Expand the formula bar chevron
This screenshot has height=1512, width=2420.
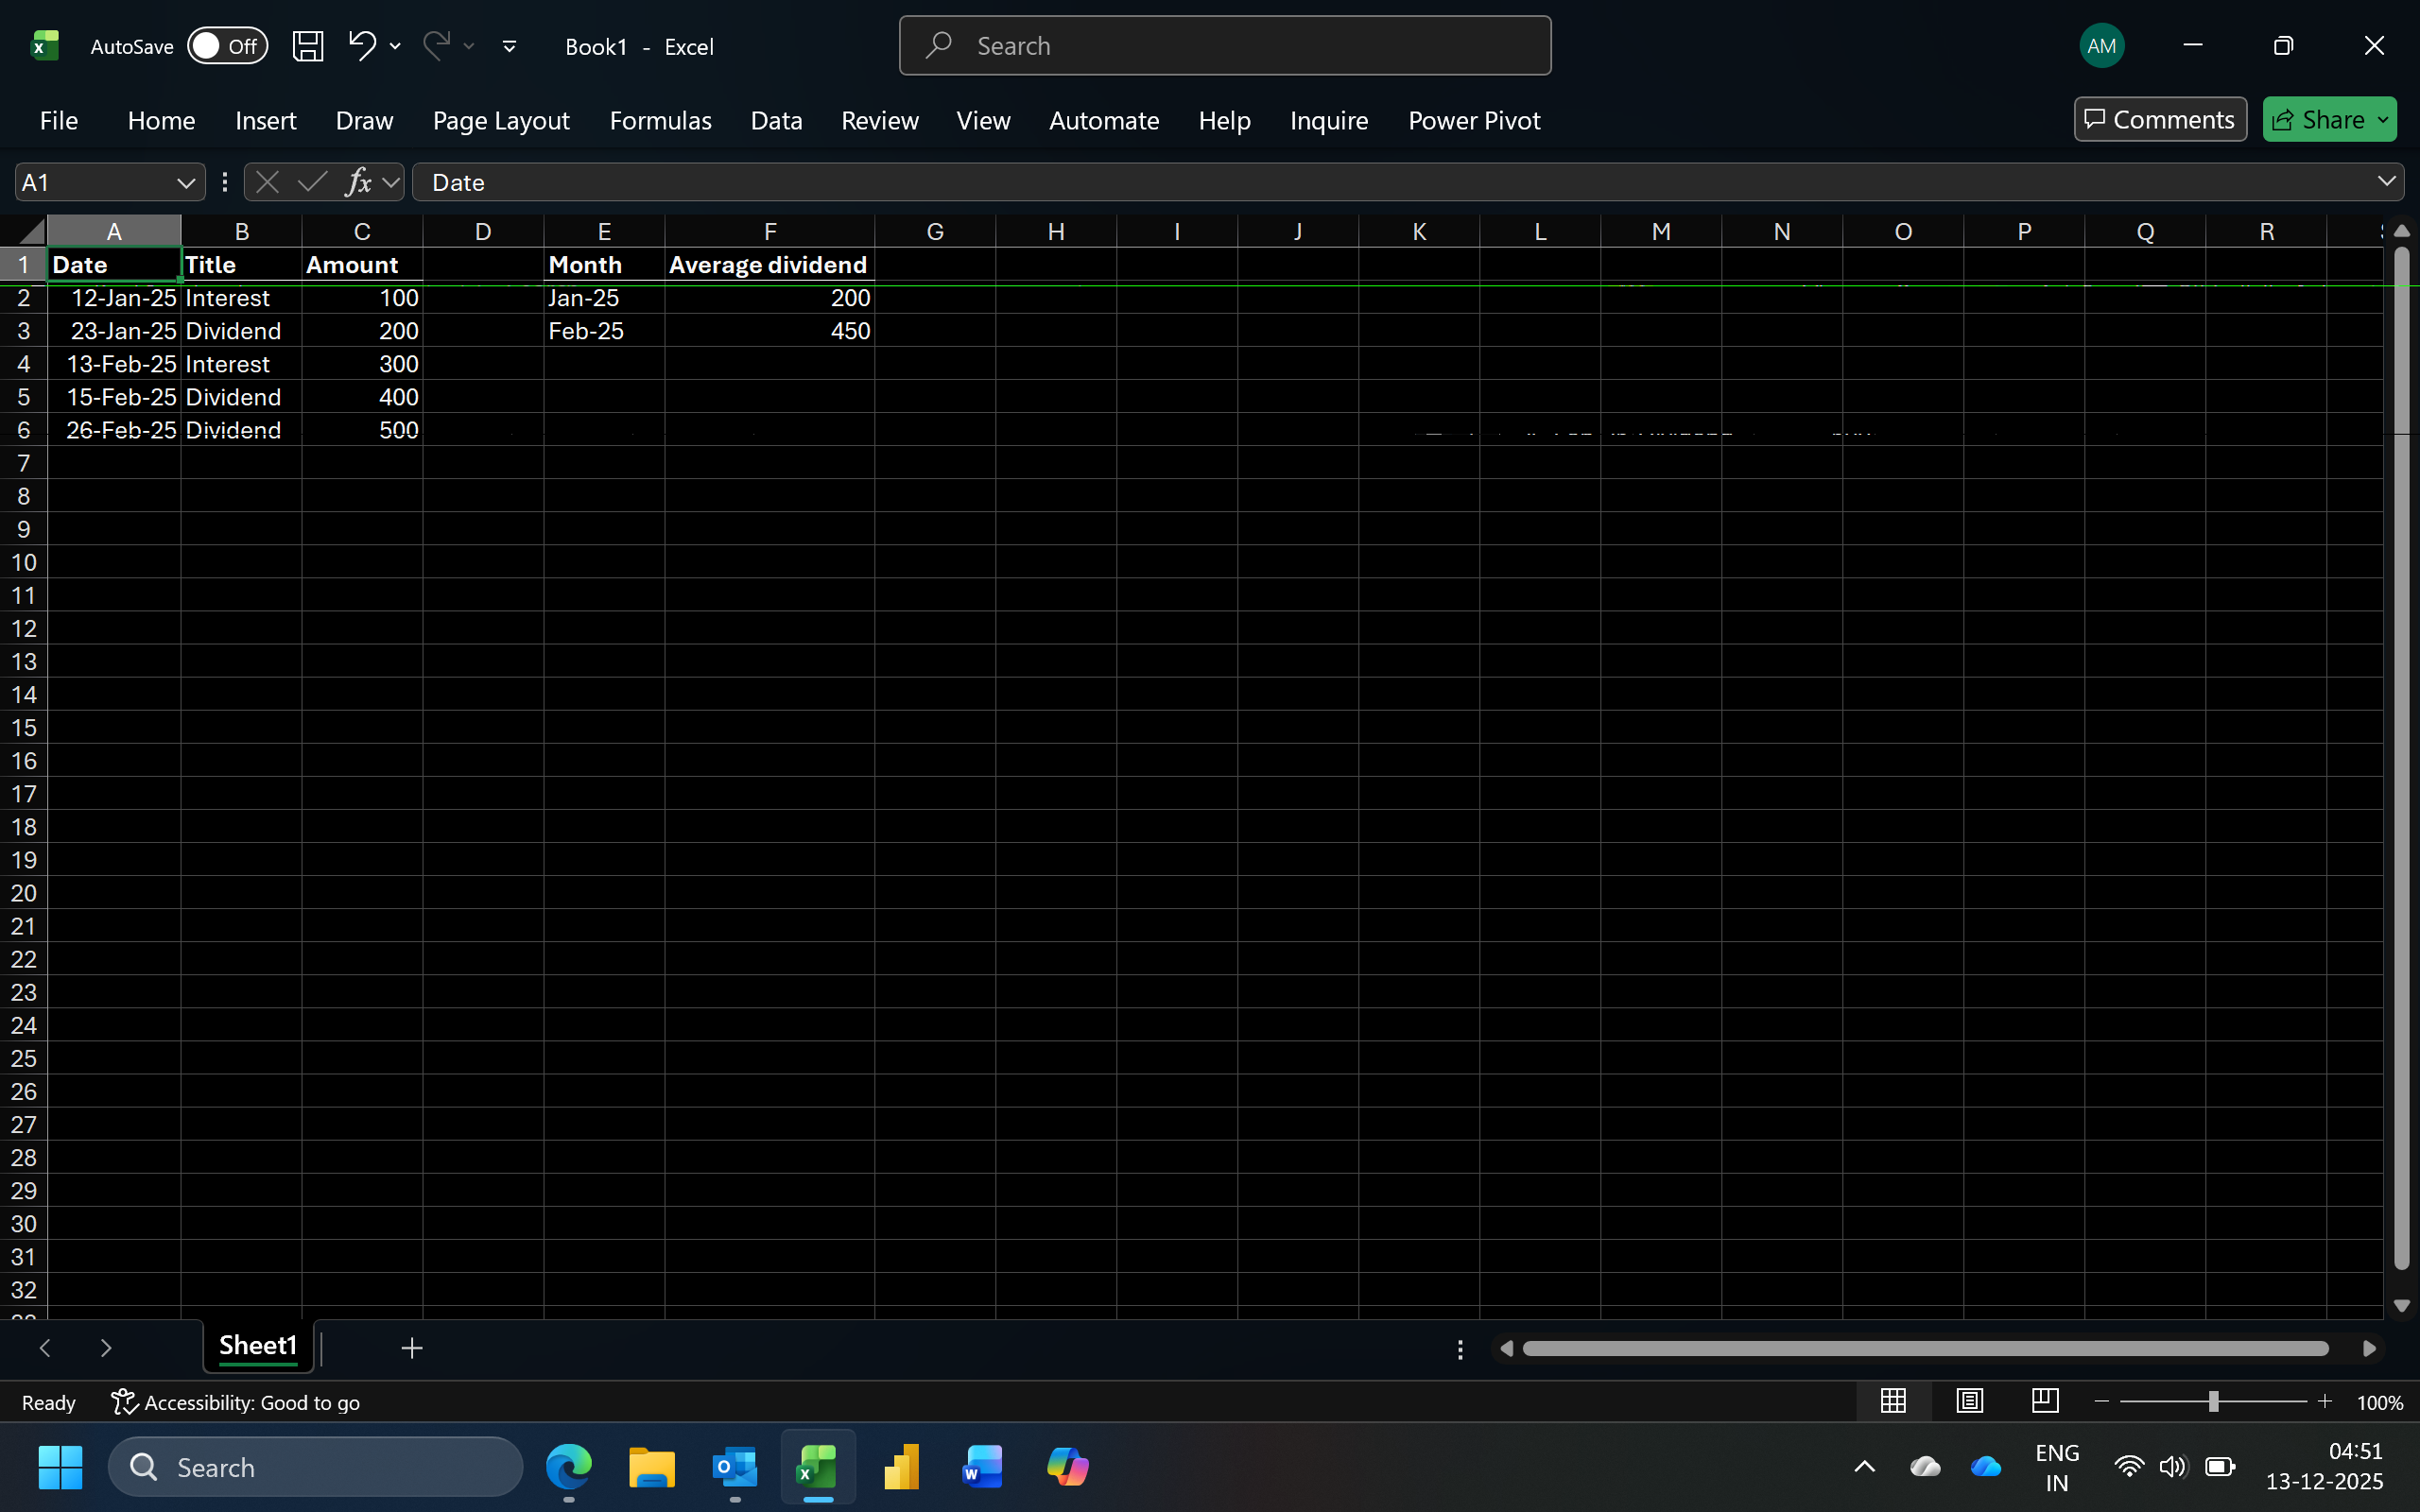(2386, 181)
